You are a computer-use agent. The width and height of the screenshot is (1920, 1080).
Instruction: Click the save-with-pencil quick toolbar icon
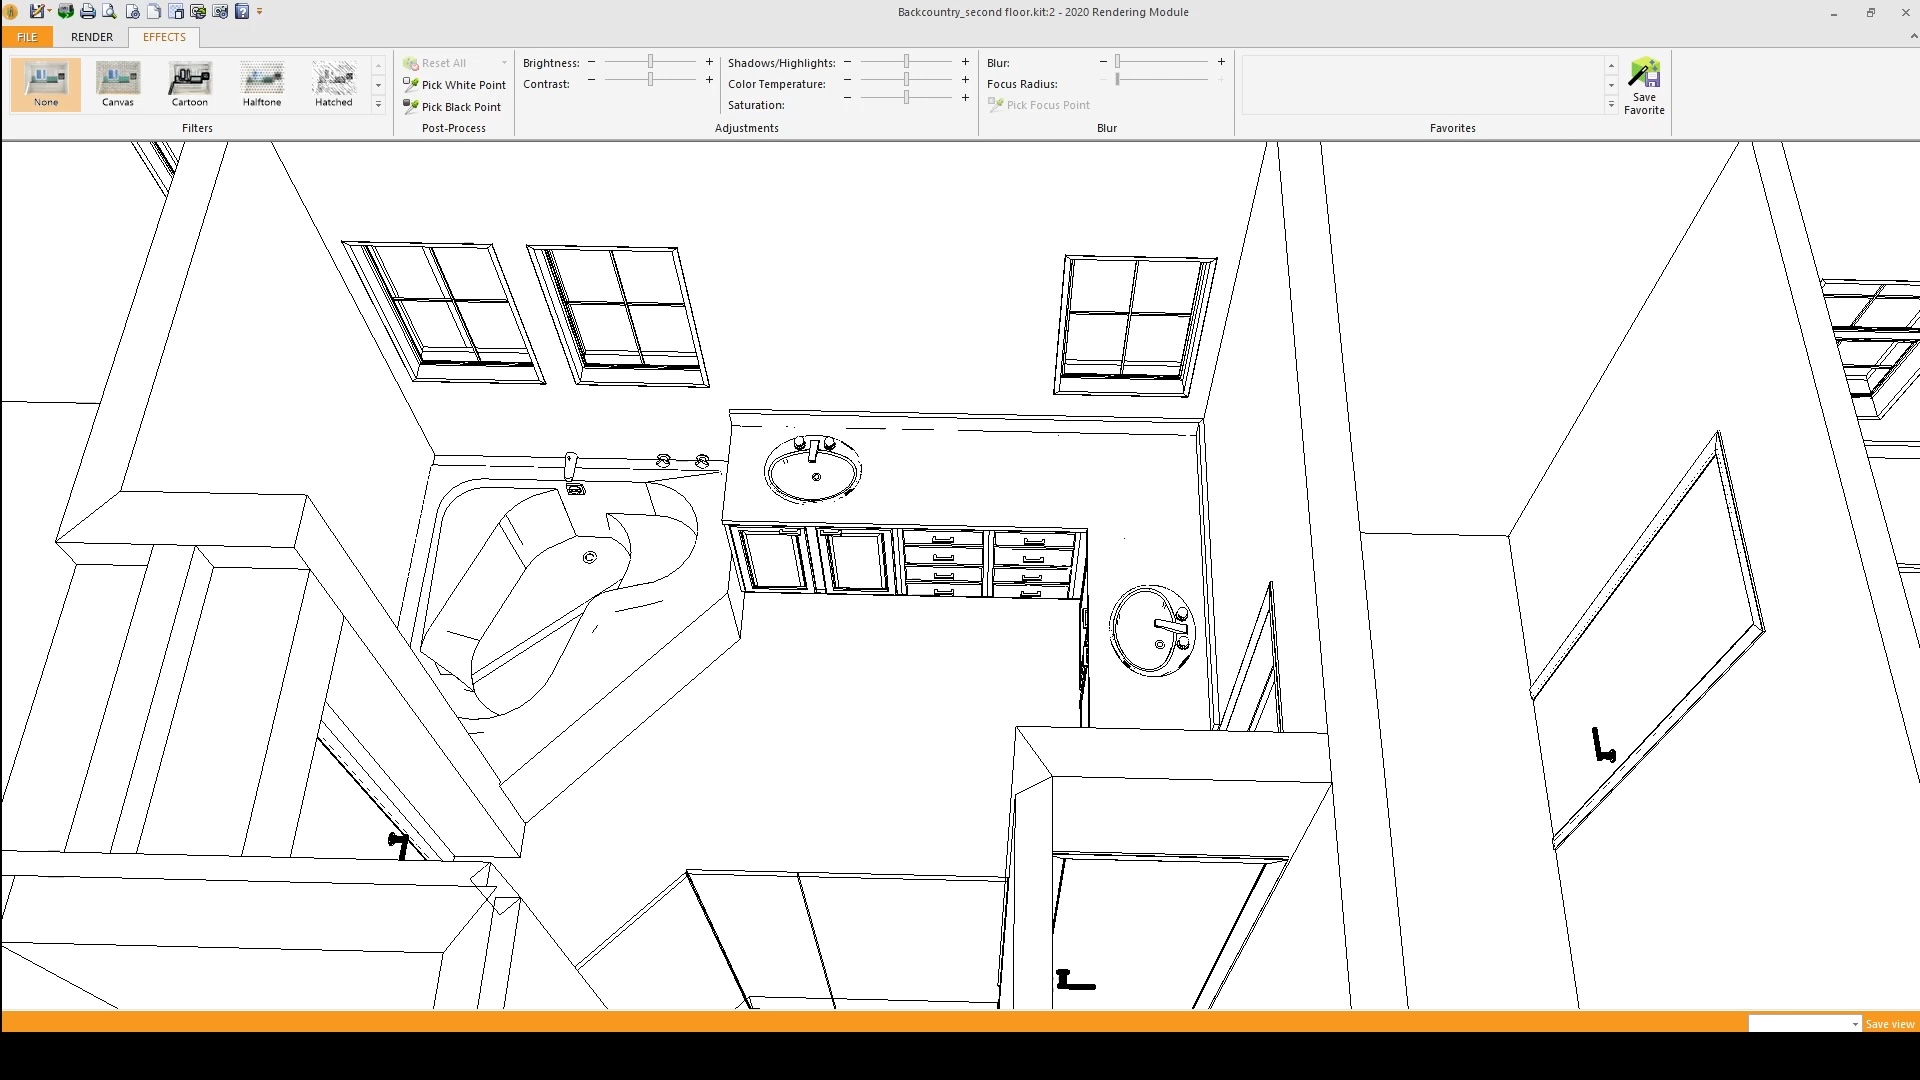[x=37, y=12]
